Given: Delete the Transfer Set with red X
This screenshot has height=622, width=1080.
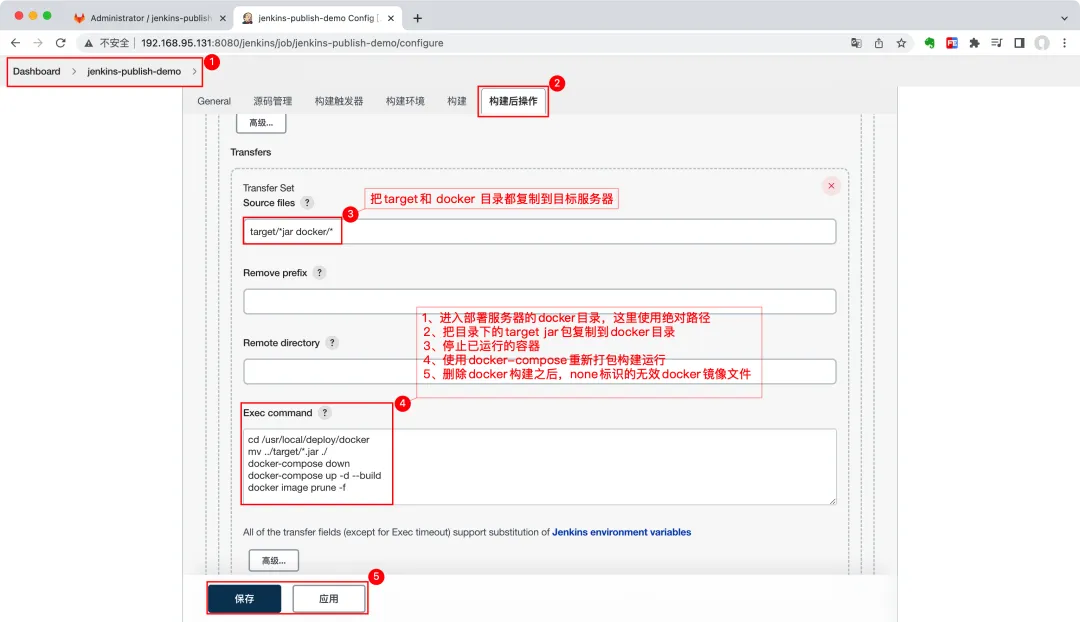Looking at the screenshot, I should (831, 186).
